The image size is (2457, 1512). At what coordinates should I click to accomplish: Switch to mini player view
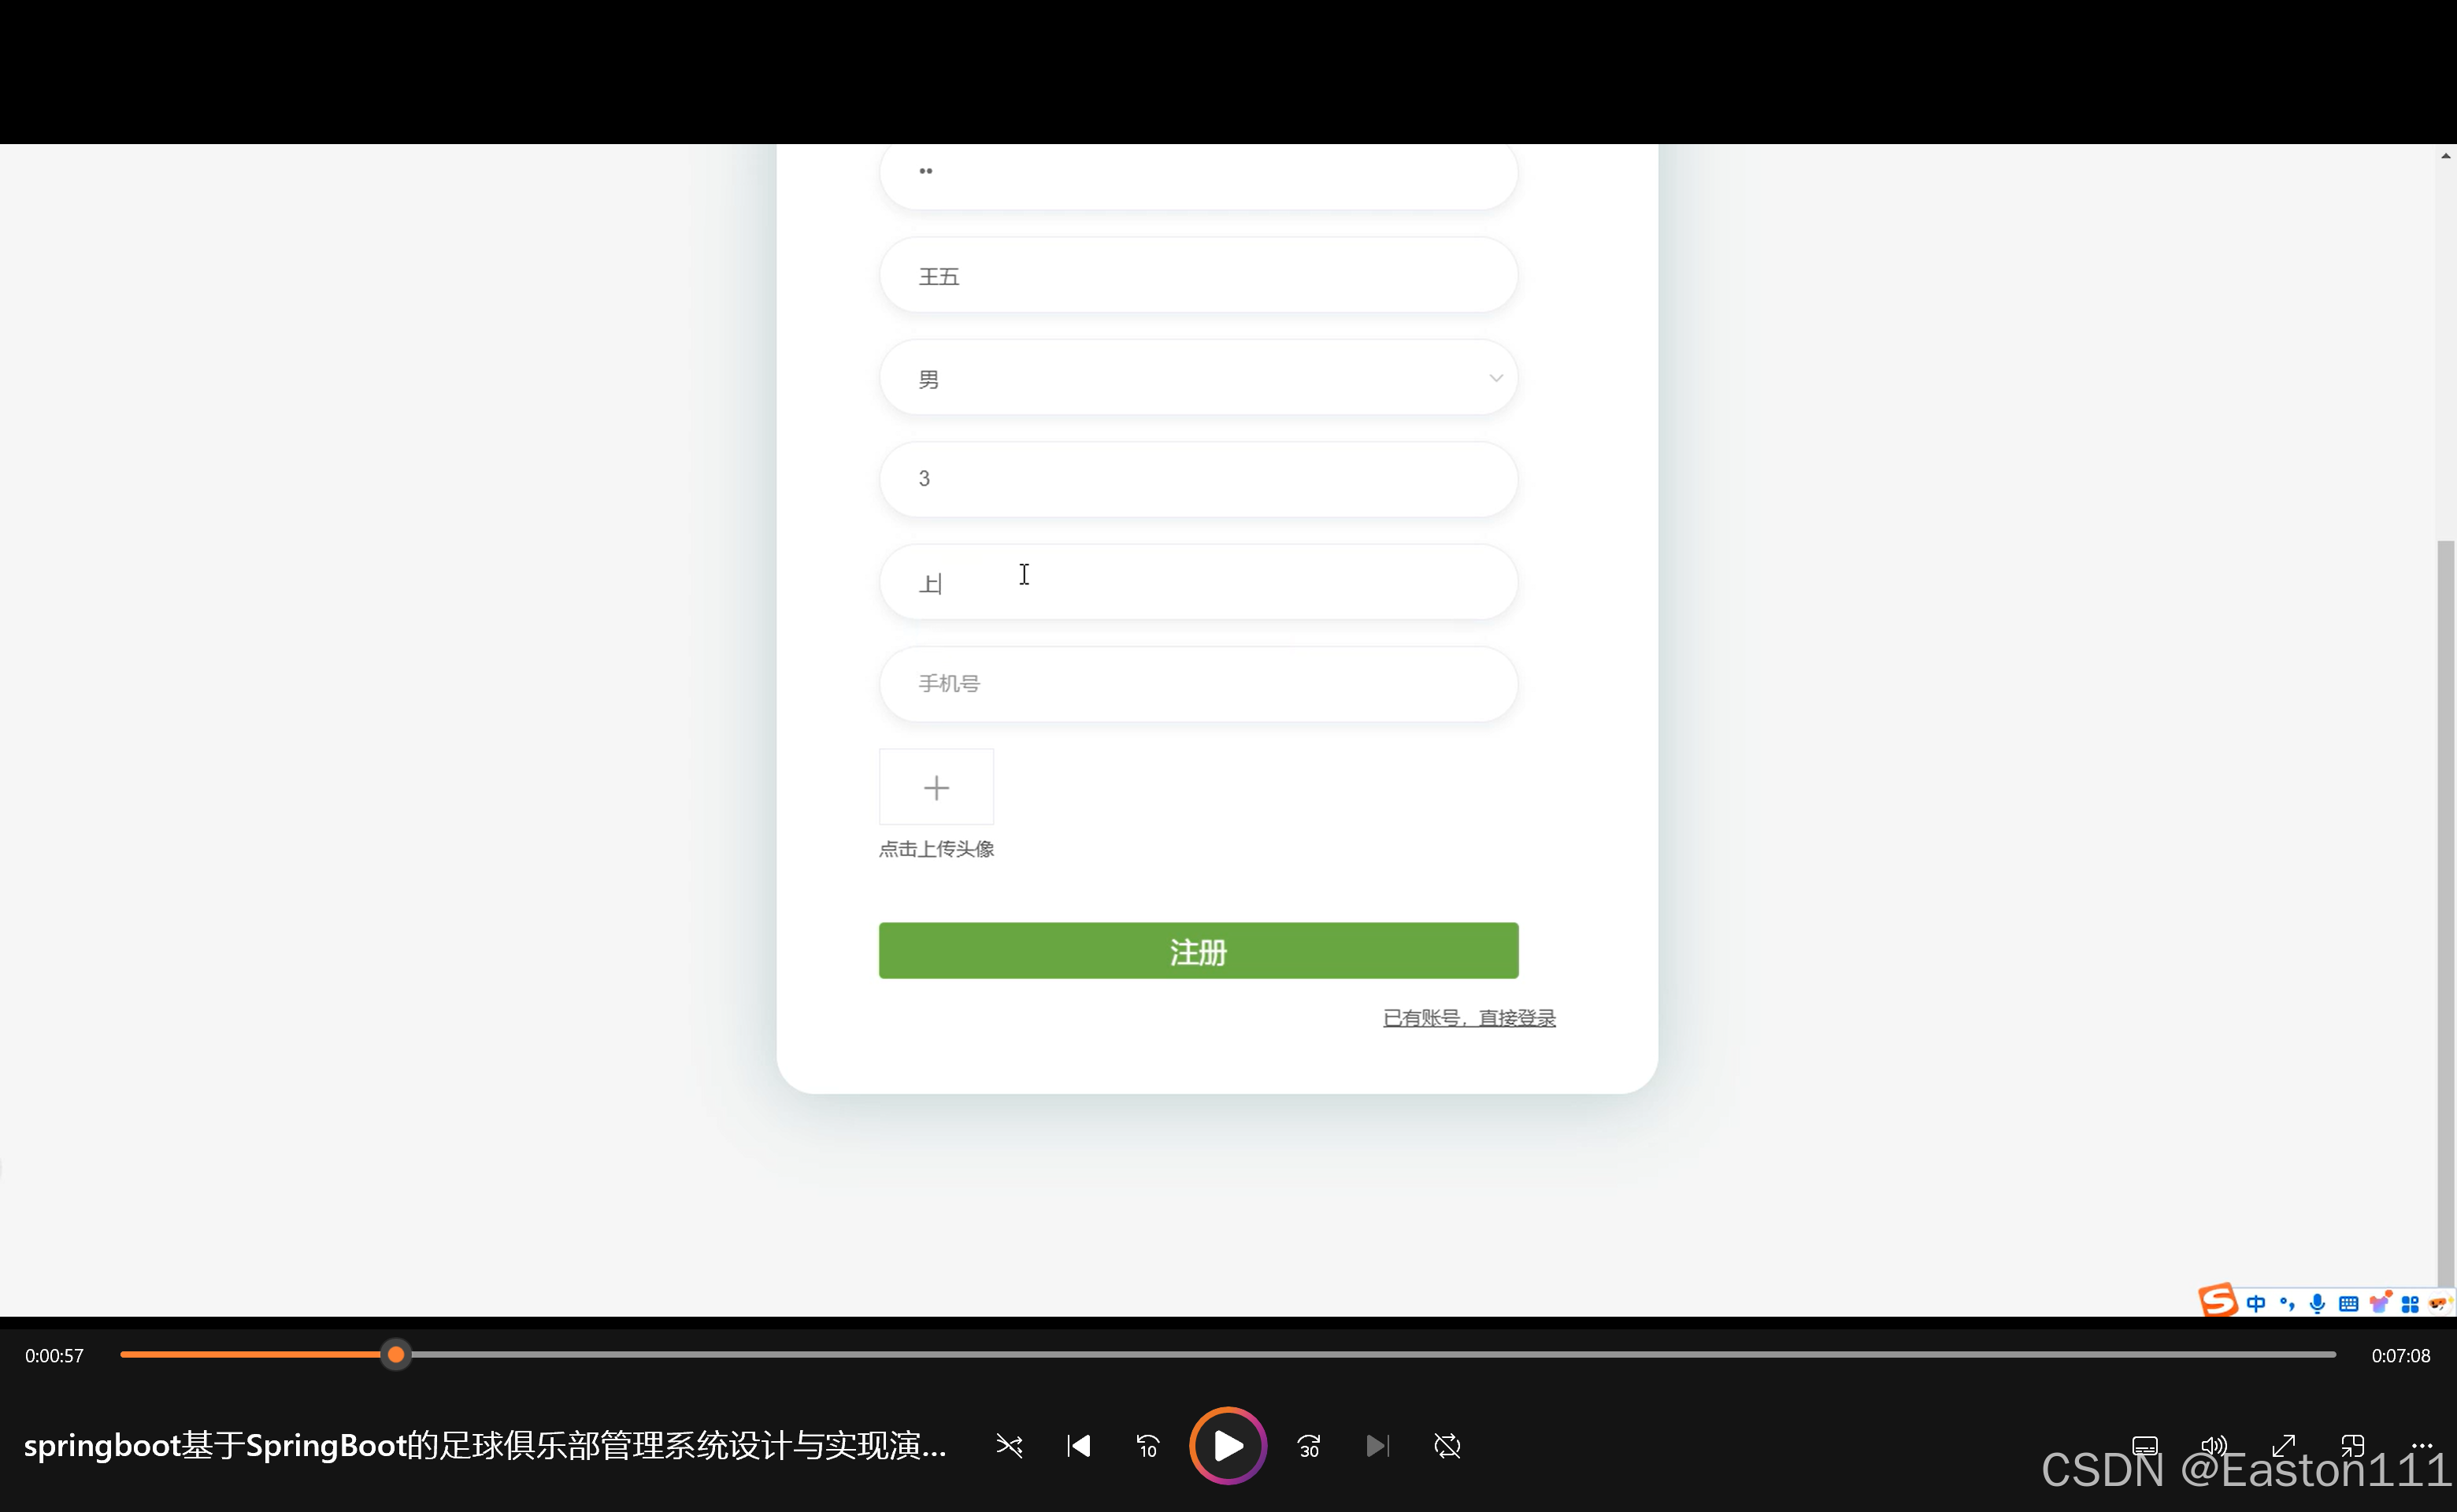click(2352, 1446)
